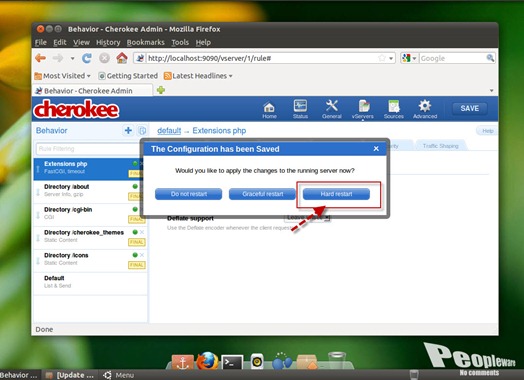Open the File menu
Screen dimensions: 524x380
click(x=40, y=42)
